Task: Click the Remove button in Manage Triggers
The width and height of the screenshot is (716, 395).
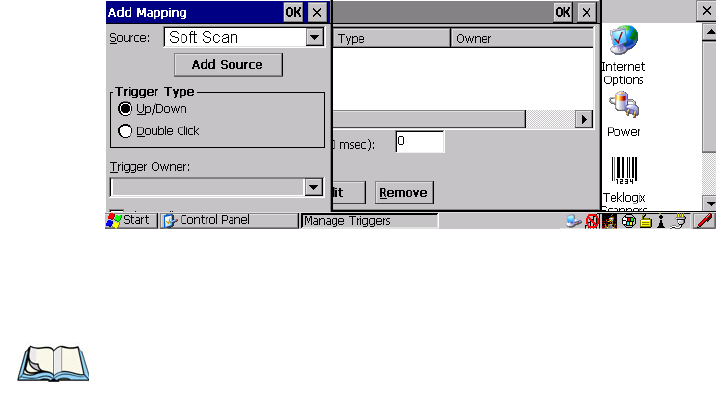Action: point(404,192)
